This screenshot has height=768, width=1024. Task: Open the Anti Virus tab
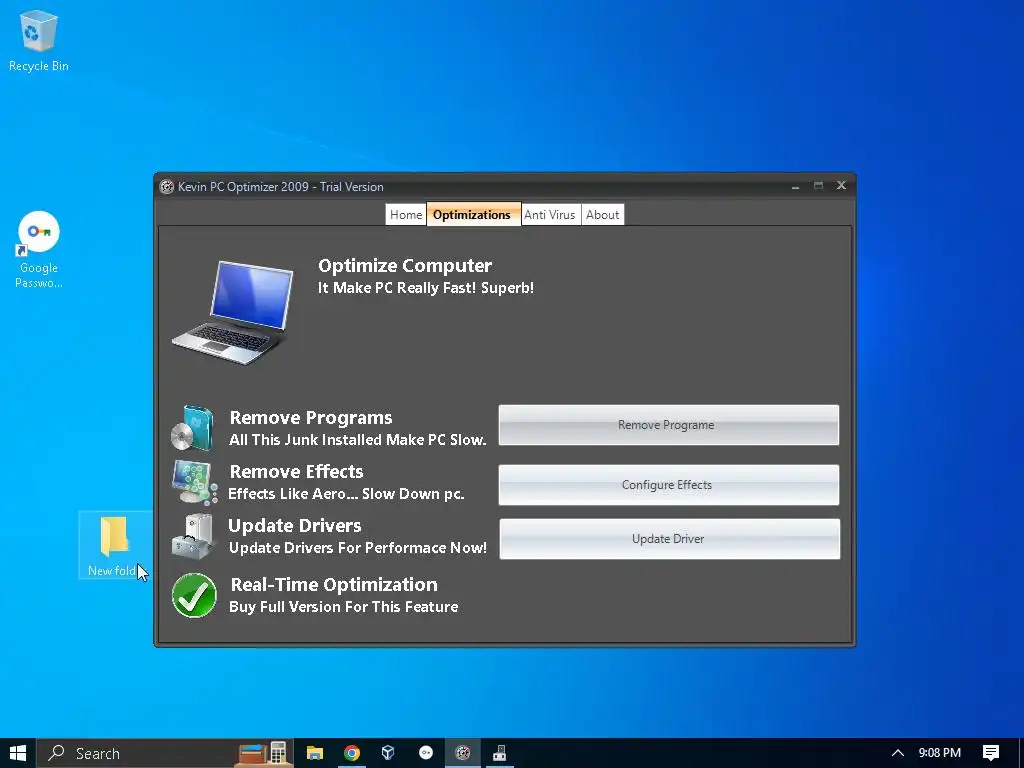550,215
